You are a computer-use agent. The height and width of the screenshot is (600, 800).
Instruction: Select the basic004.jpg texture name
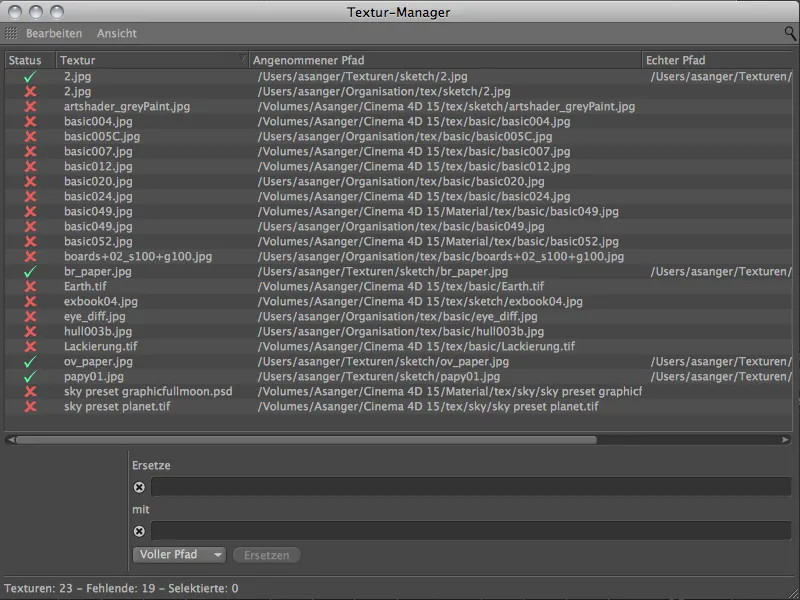point(98,121)
